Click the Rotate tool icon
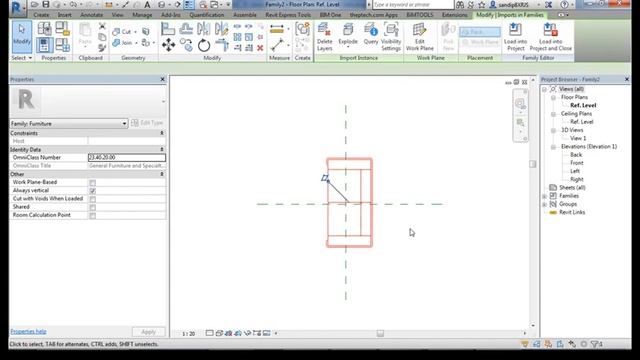The image size is (640, 360). (x=204, y=45)
